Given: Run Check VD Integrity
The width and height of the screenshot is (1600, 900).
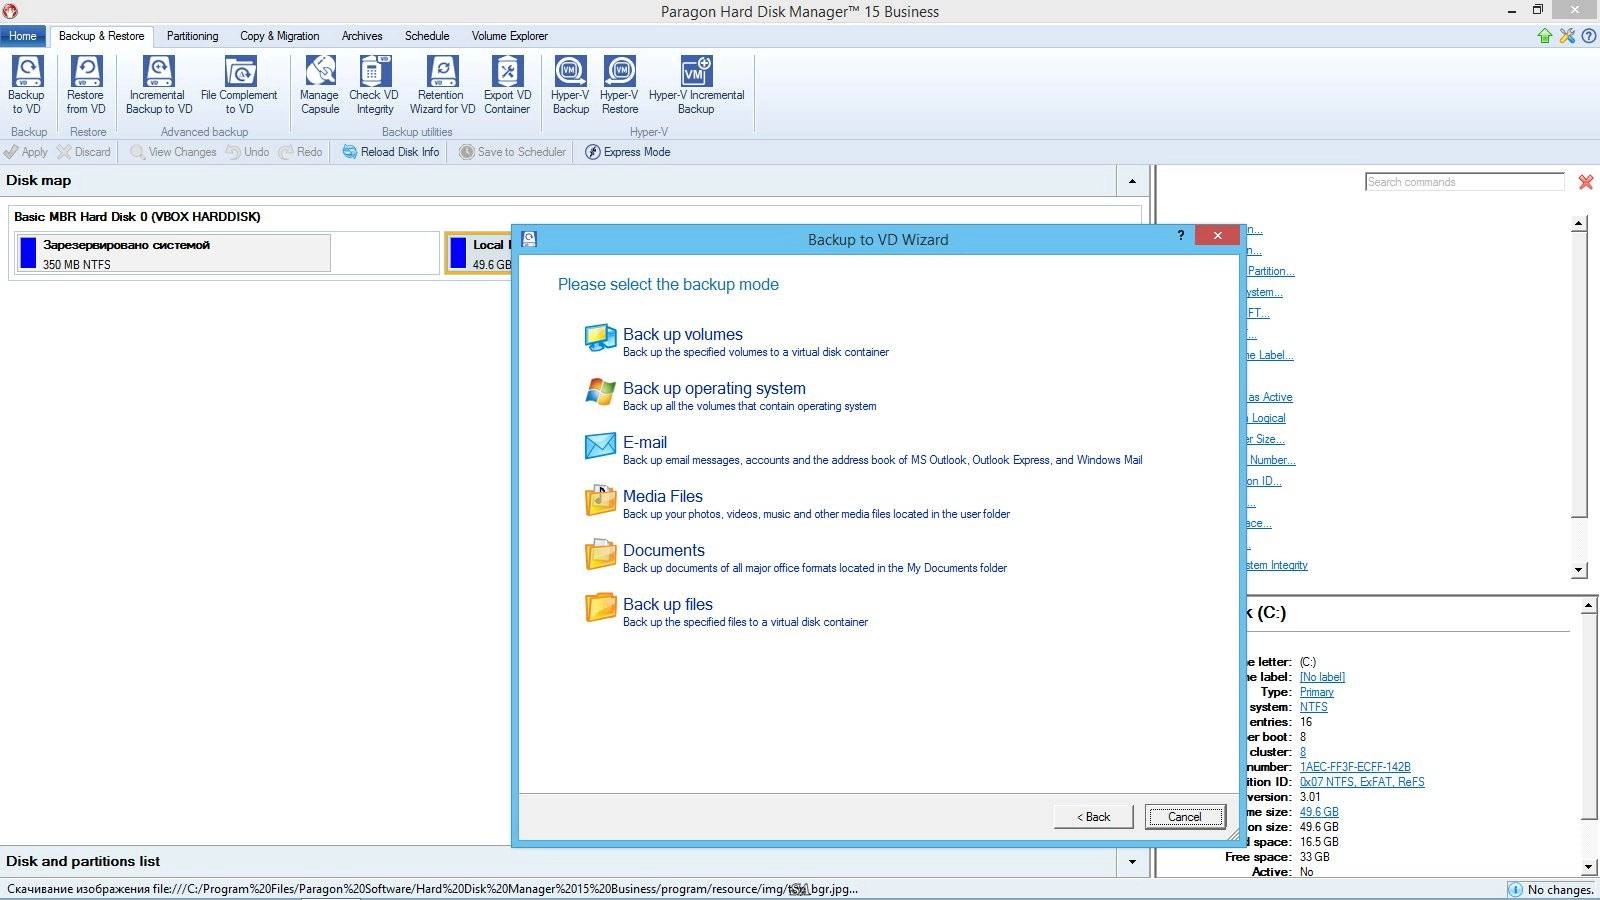Looking at the screenshot, I should (x=374, y=86).
